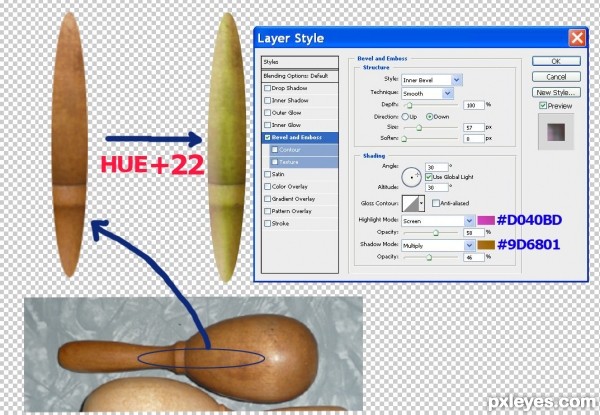
Task: Click the Soften value field
Action: pyautogui.click(x=474, y=138)
